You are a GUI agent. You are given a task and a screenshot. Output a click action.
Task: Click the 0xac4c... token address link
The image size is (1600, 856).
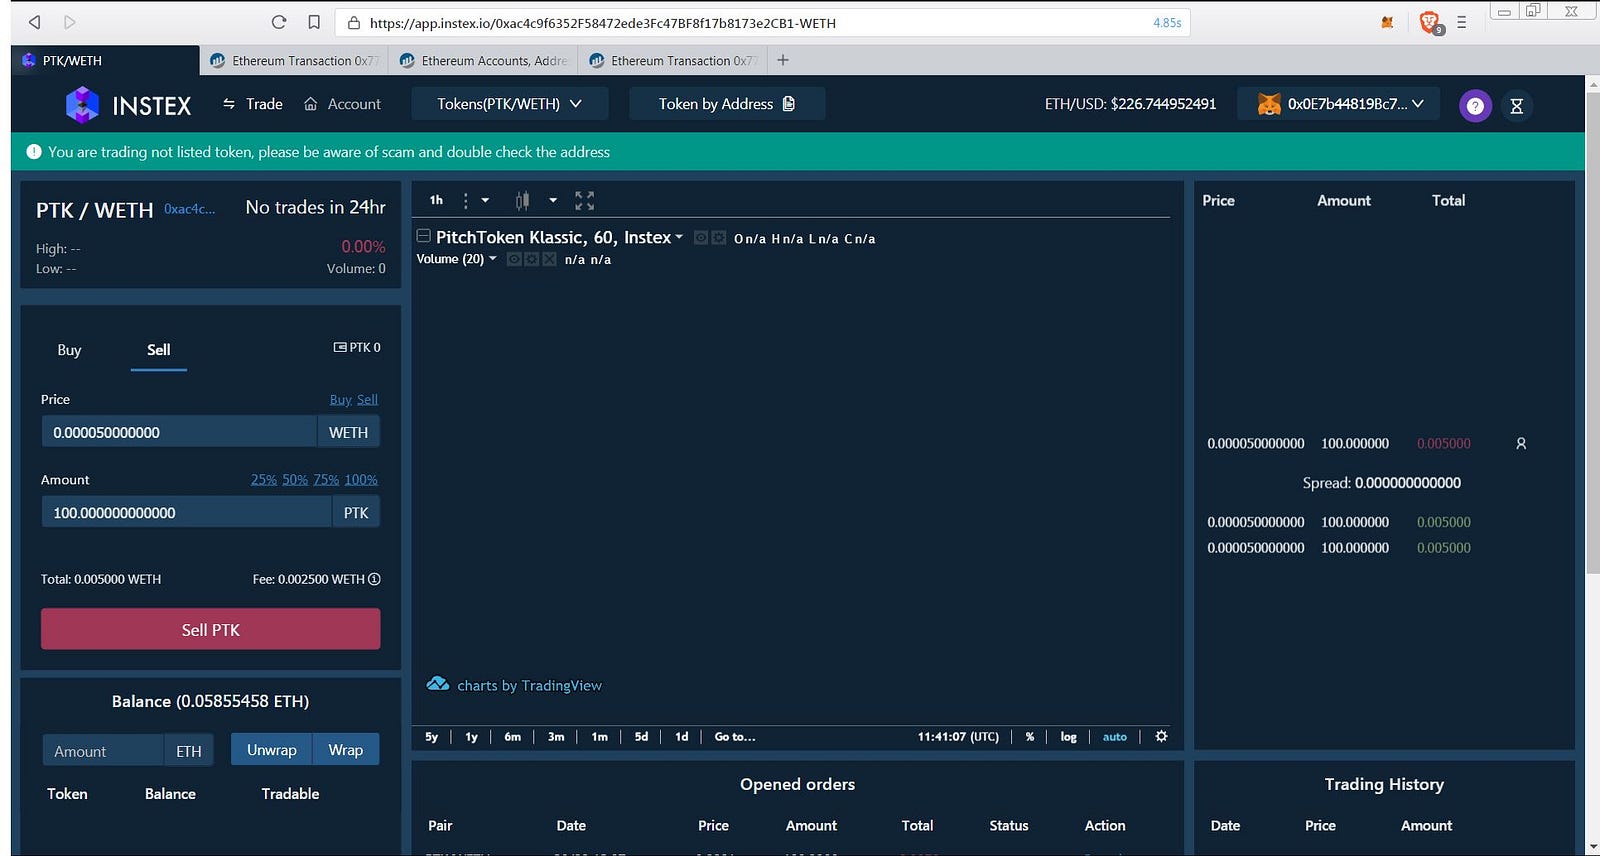[x=190, y=209]
